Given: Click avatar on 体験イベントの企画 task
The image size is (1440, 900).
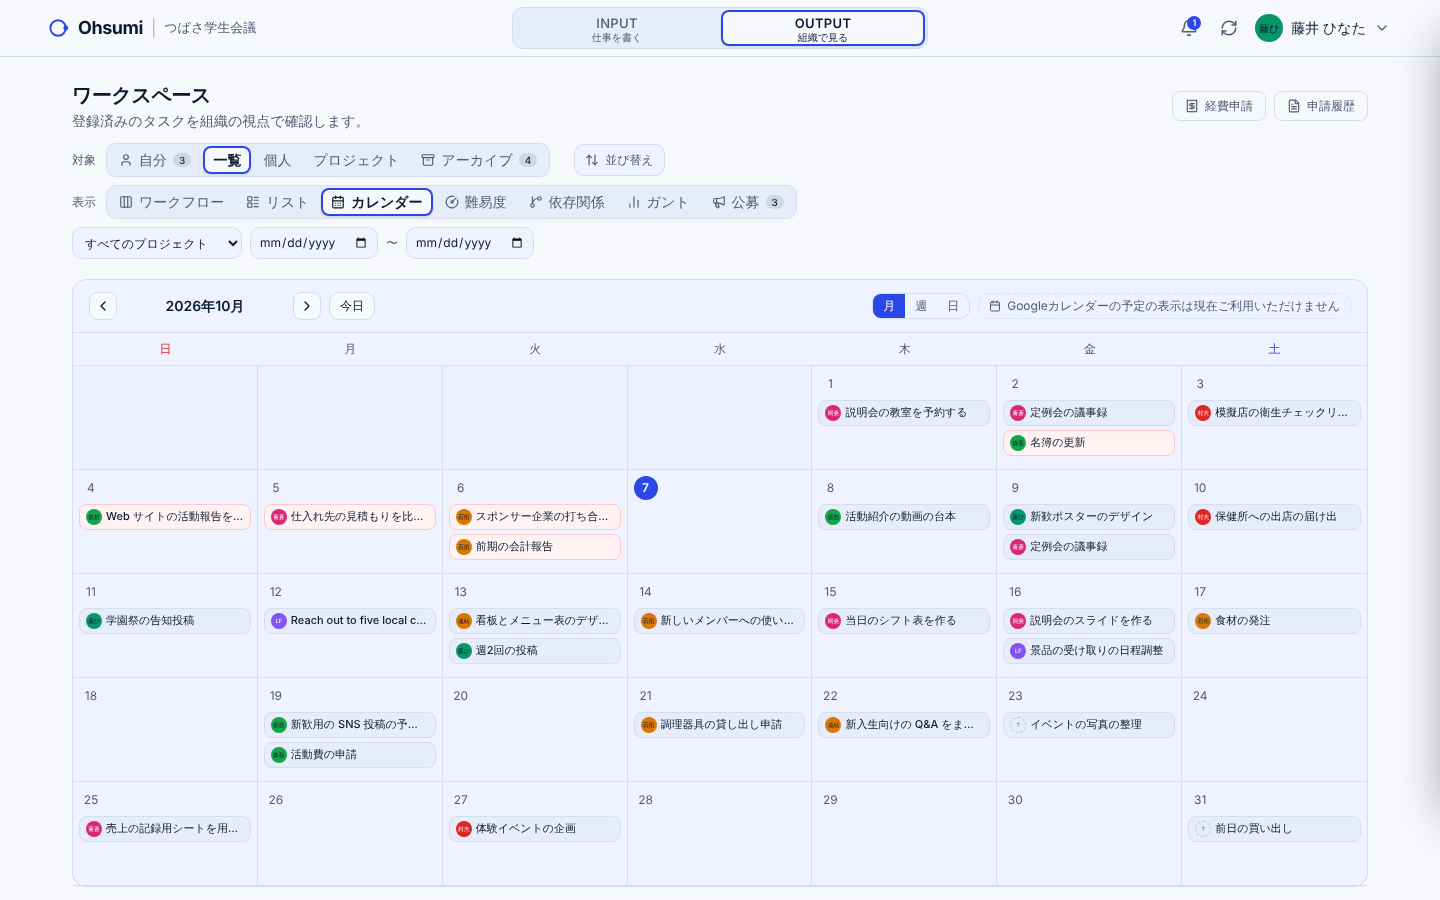Looking at the screenshot, I should [x=464, y=829].
